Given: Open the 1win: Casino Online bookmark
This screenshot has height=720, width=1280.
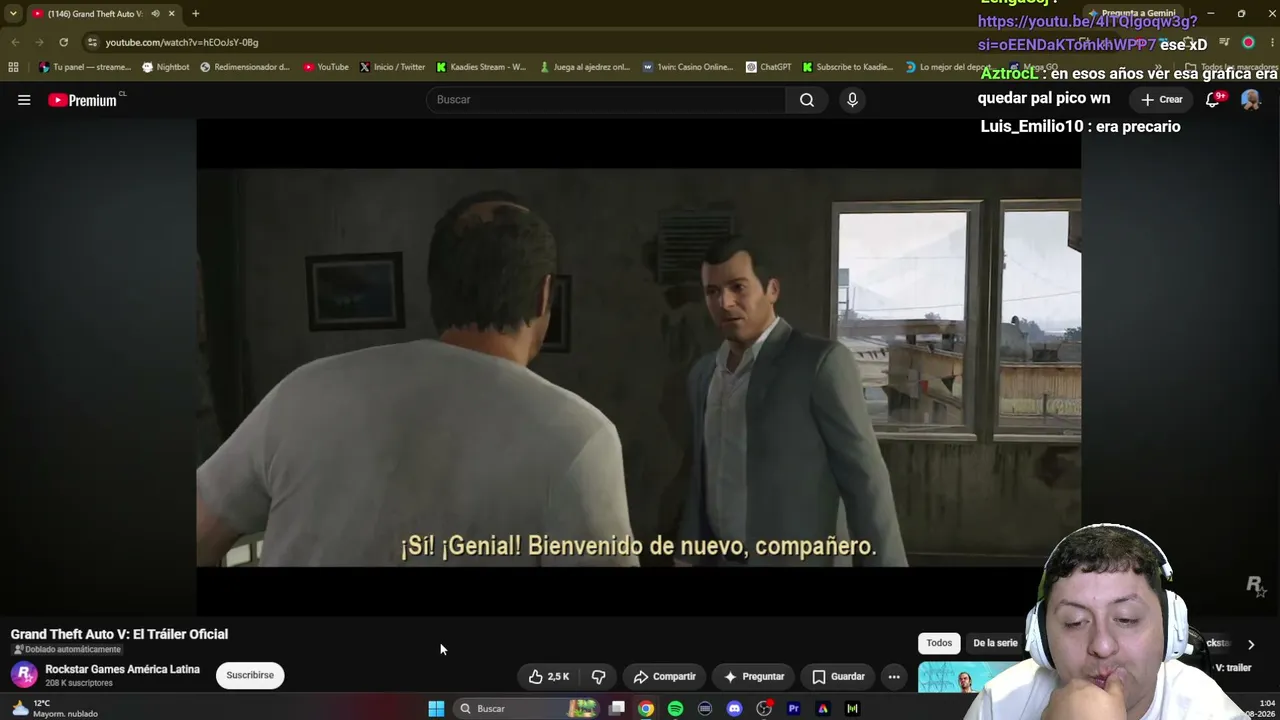Looking at the screenshot, I should click(688, 67).
